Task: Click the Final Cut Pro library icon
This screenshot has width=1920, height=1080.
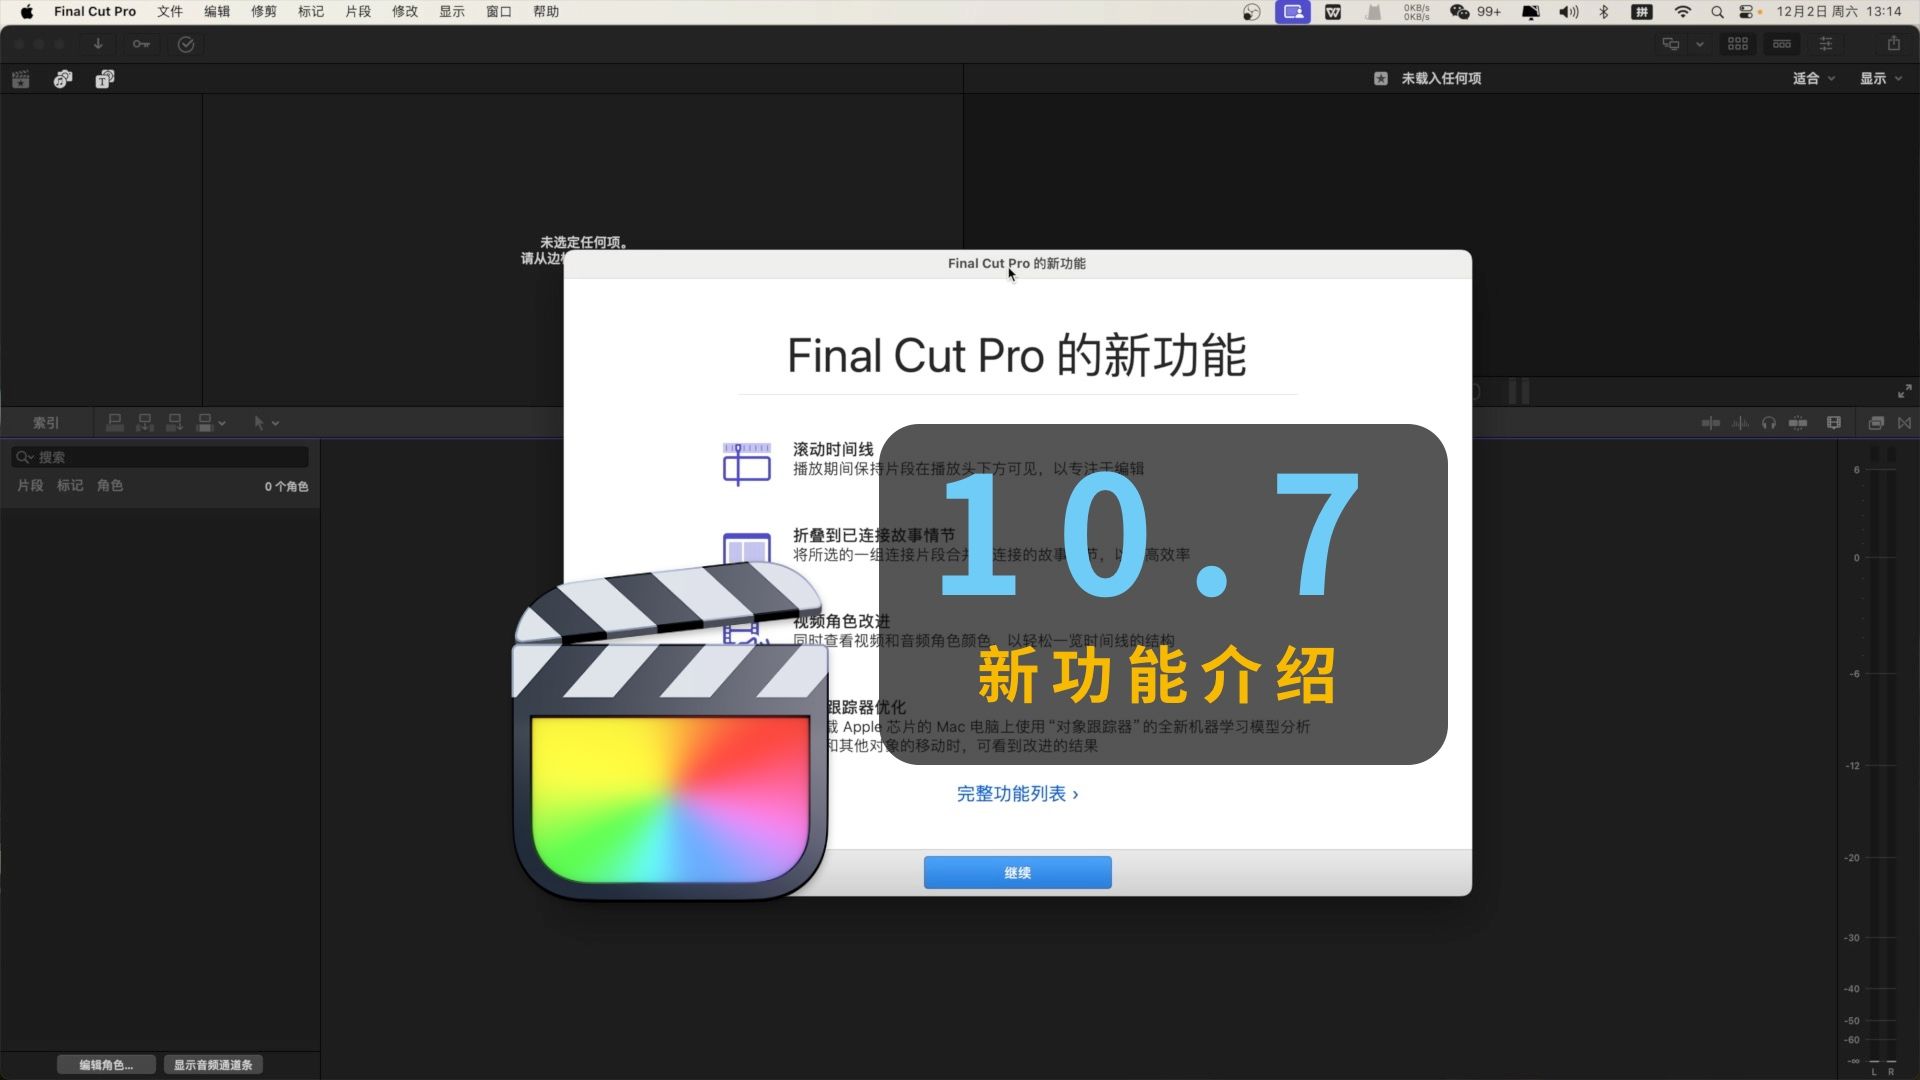Action: [20, 79]
